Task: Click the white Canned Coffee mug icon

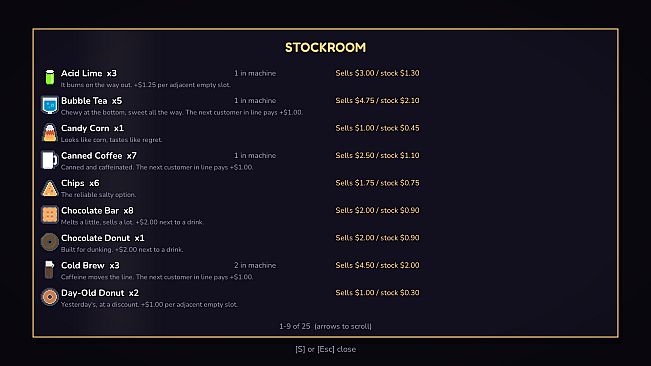Action: (49, 160)
